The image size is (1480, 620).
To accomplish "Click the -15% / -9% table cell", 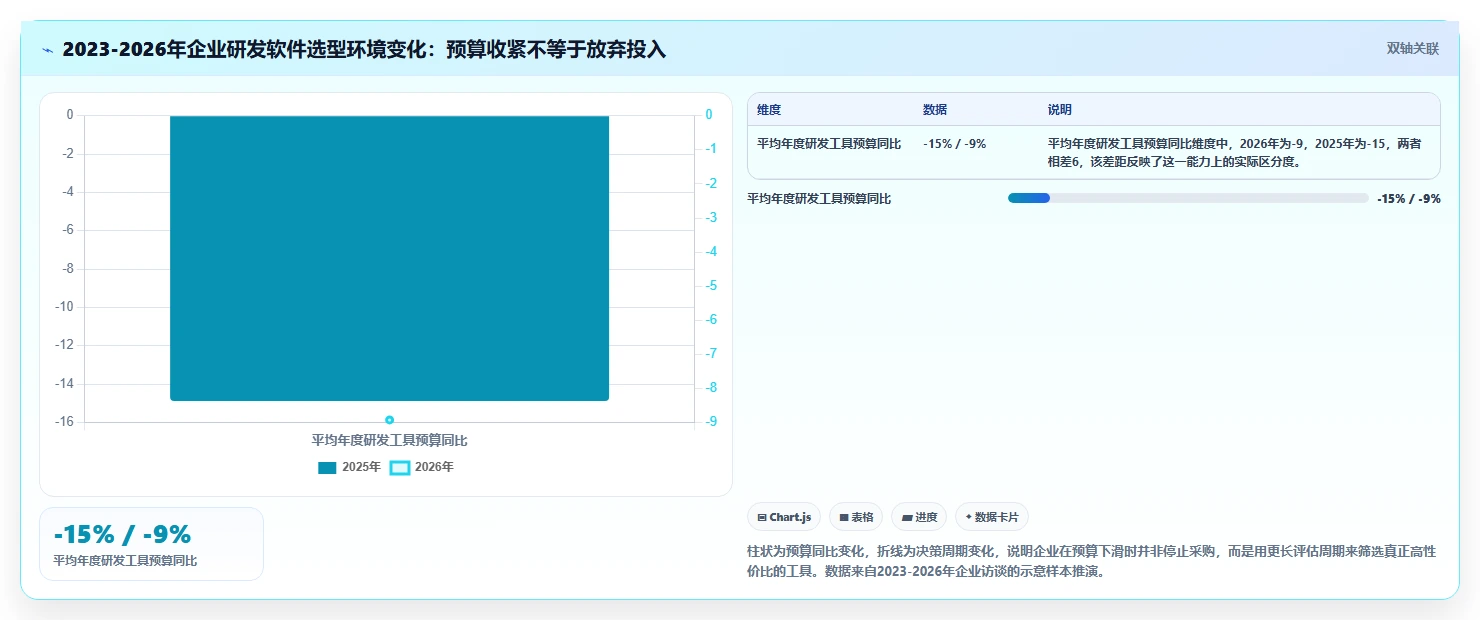I will pyautogui.click(x=955, y=143).
